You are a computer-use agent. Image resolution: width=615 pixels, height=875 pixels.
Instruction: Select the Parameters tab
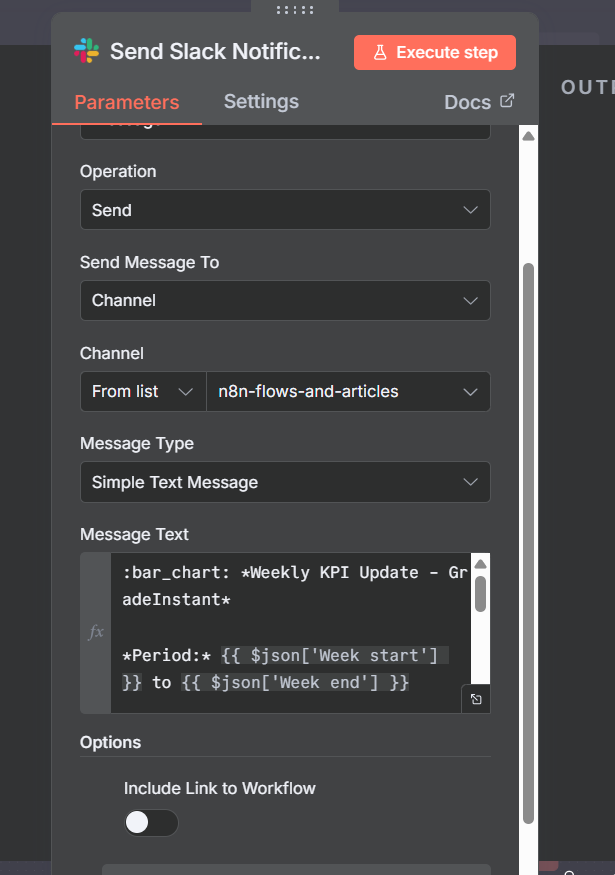tap(127, 102)
